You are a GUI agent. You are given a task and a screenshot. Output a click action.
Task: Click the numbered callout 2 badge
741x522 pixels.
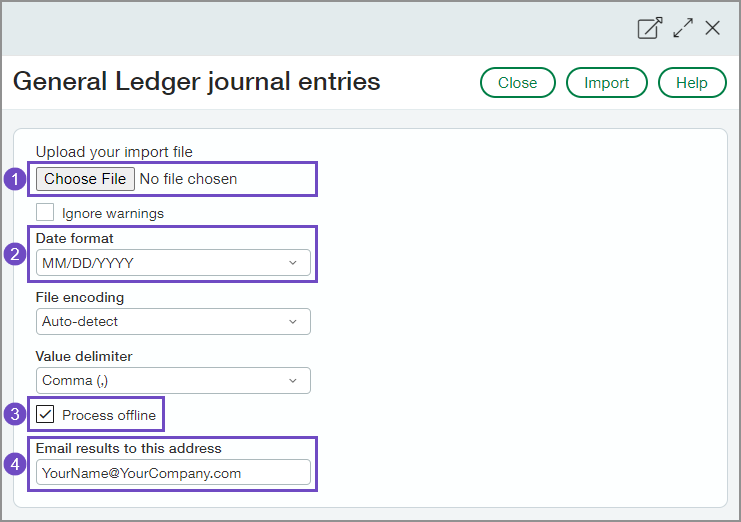pyautogui.click(x=14, y=254)
